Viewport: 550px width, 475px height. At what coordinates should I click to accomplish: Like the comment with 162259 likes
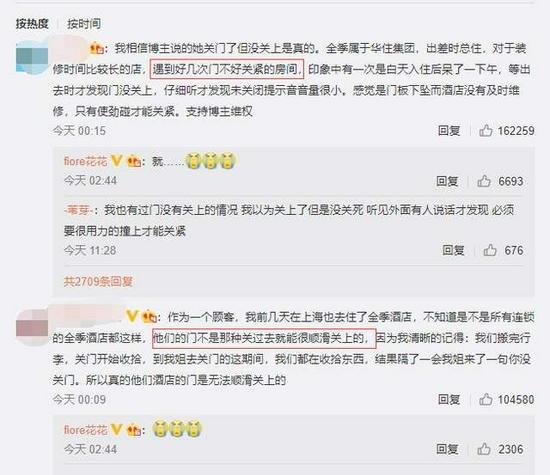coord(485,131)
